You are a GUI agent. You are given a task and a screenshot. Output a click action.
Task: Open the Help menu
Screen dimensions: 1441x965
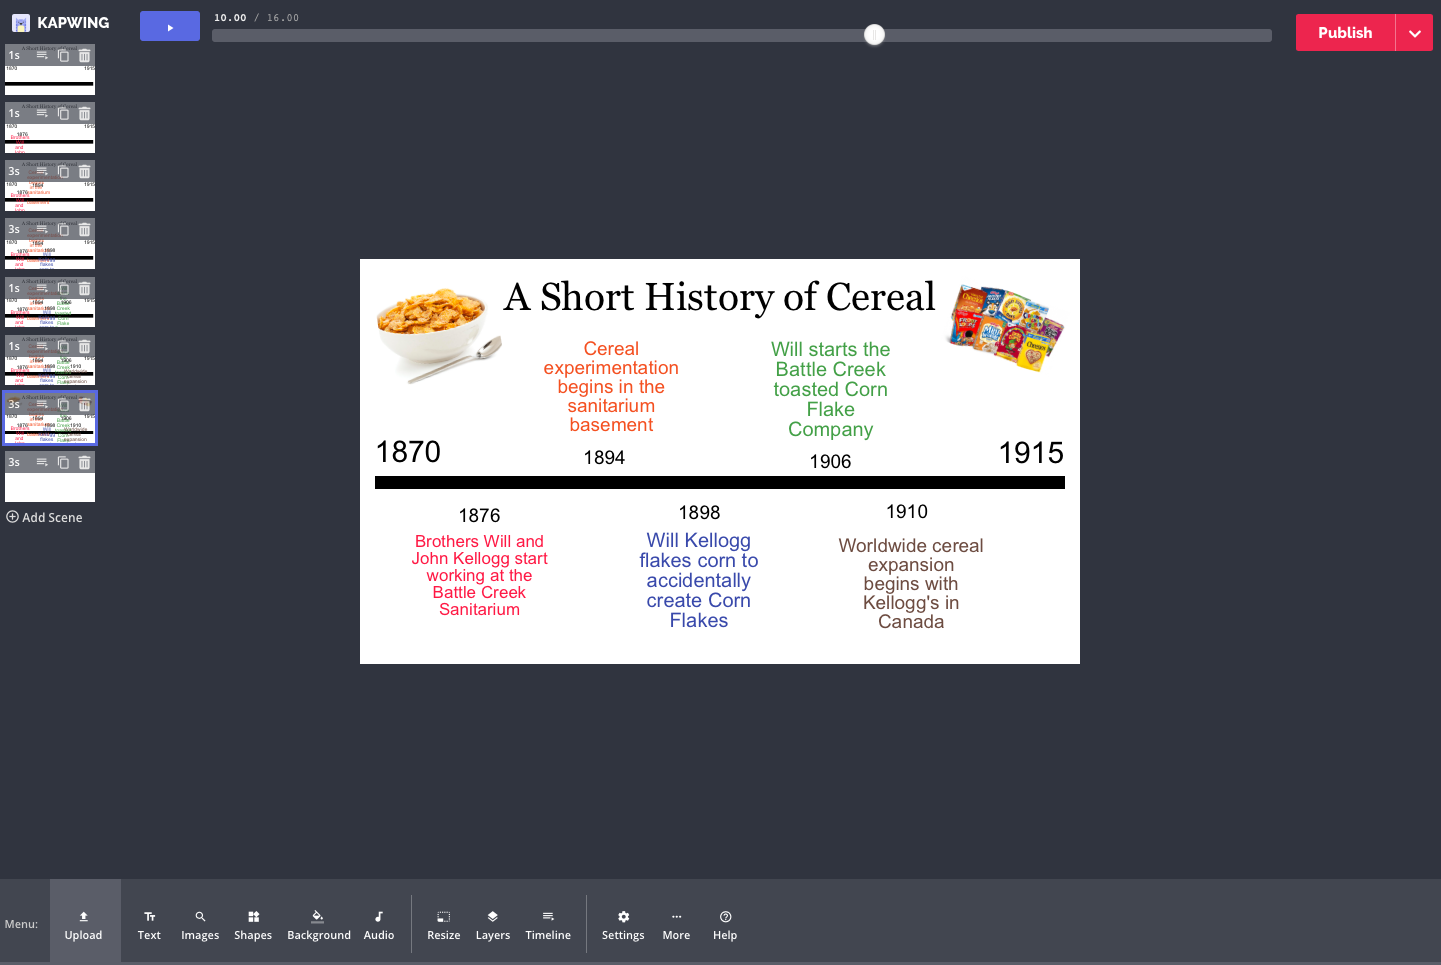tap(725, 924)
